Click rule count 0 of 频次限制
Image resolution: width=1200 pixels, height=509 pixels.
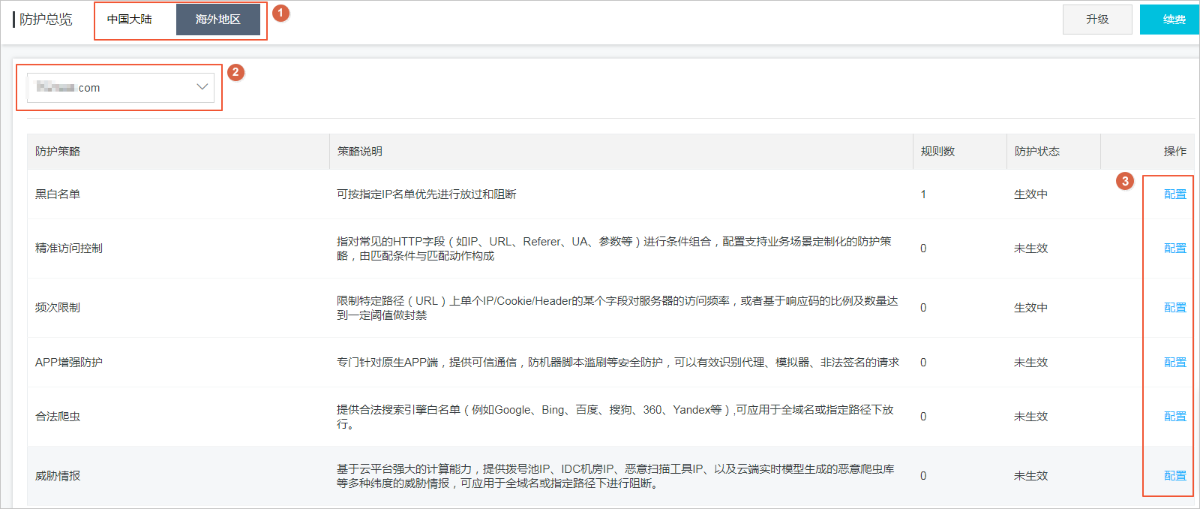pyautogui.click(x=923, y=307)
